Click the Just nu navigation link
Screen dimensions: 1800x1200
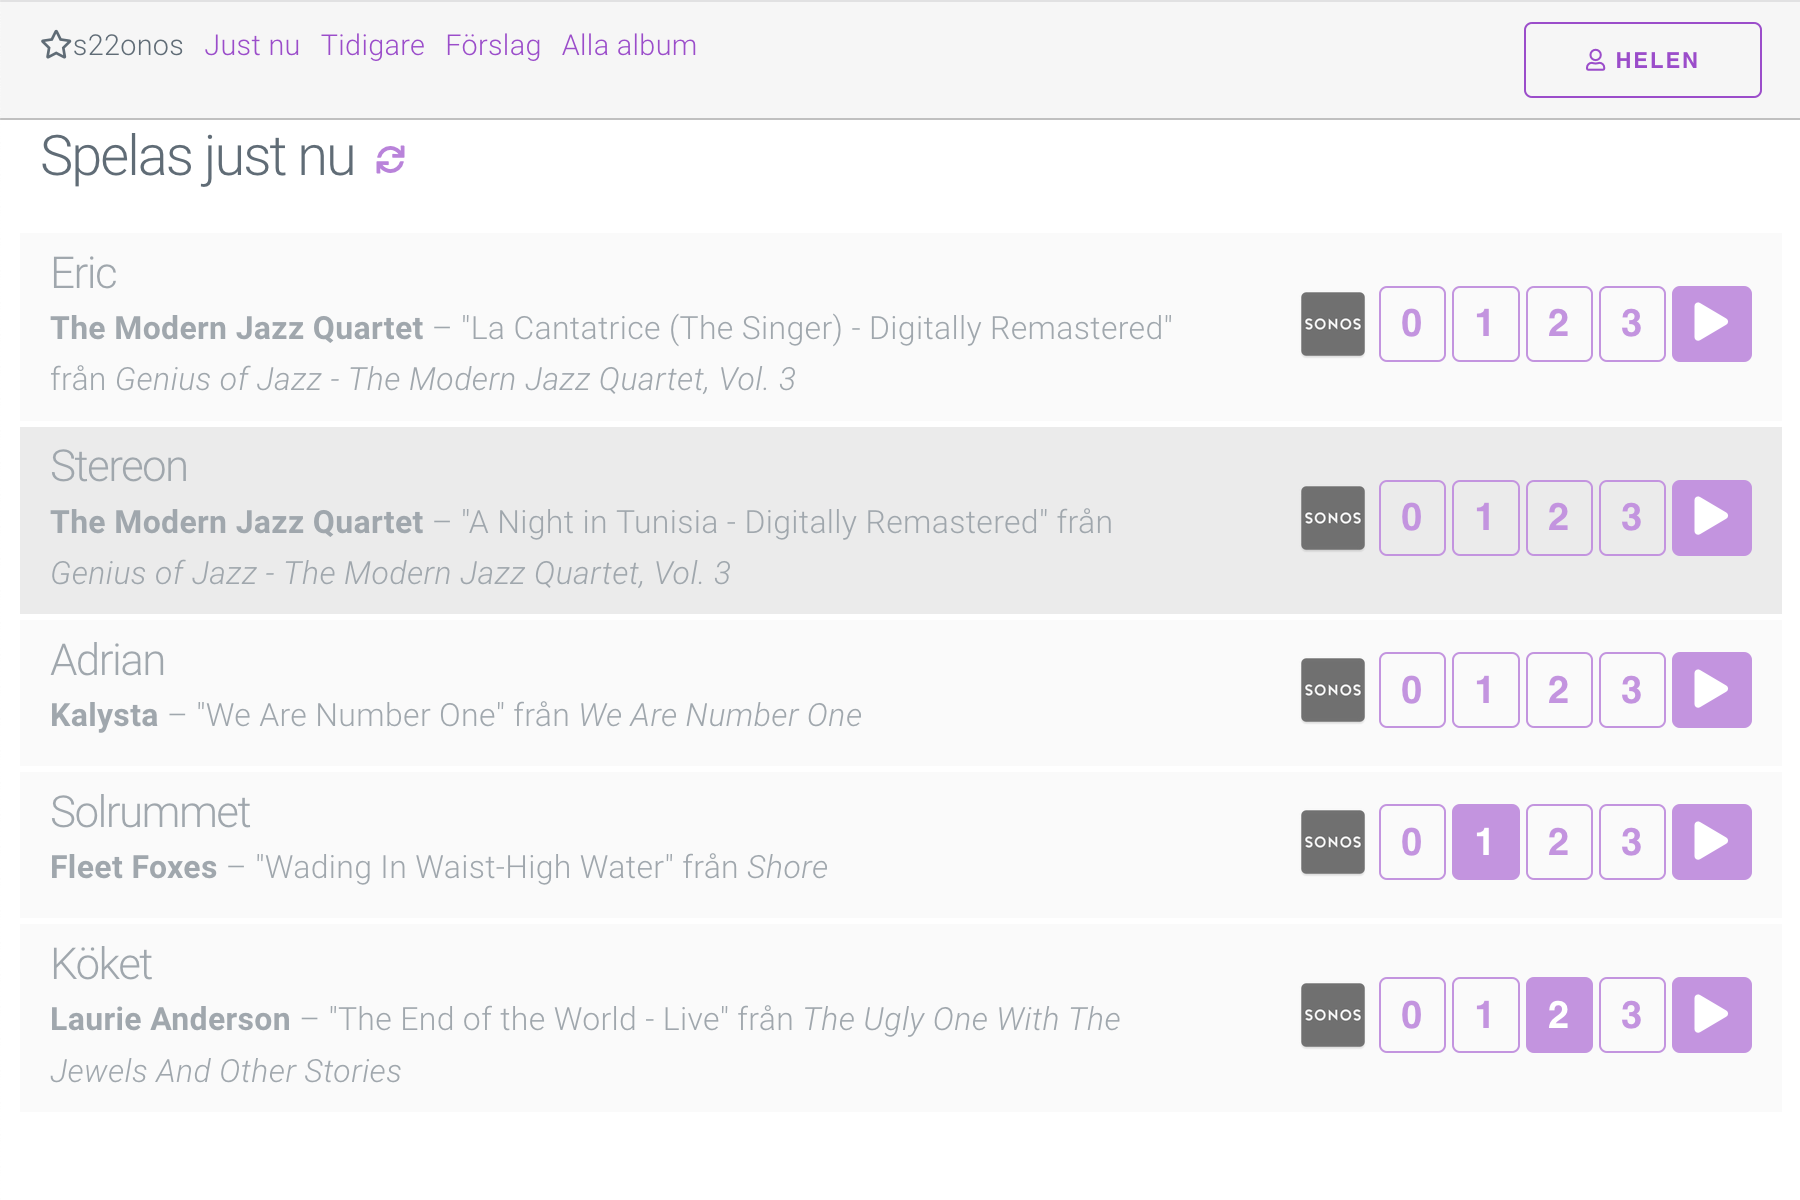click(x=252, y=45)
